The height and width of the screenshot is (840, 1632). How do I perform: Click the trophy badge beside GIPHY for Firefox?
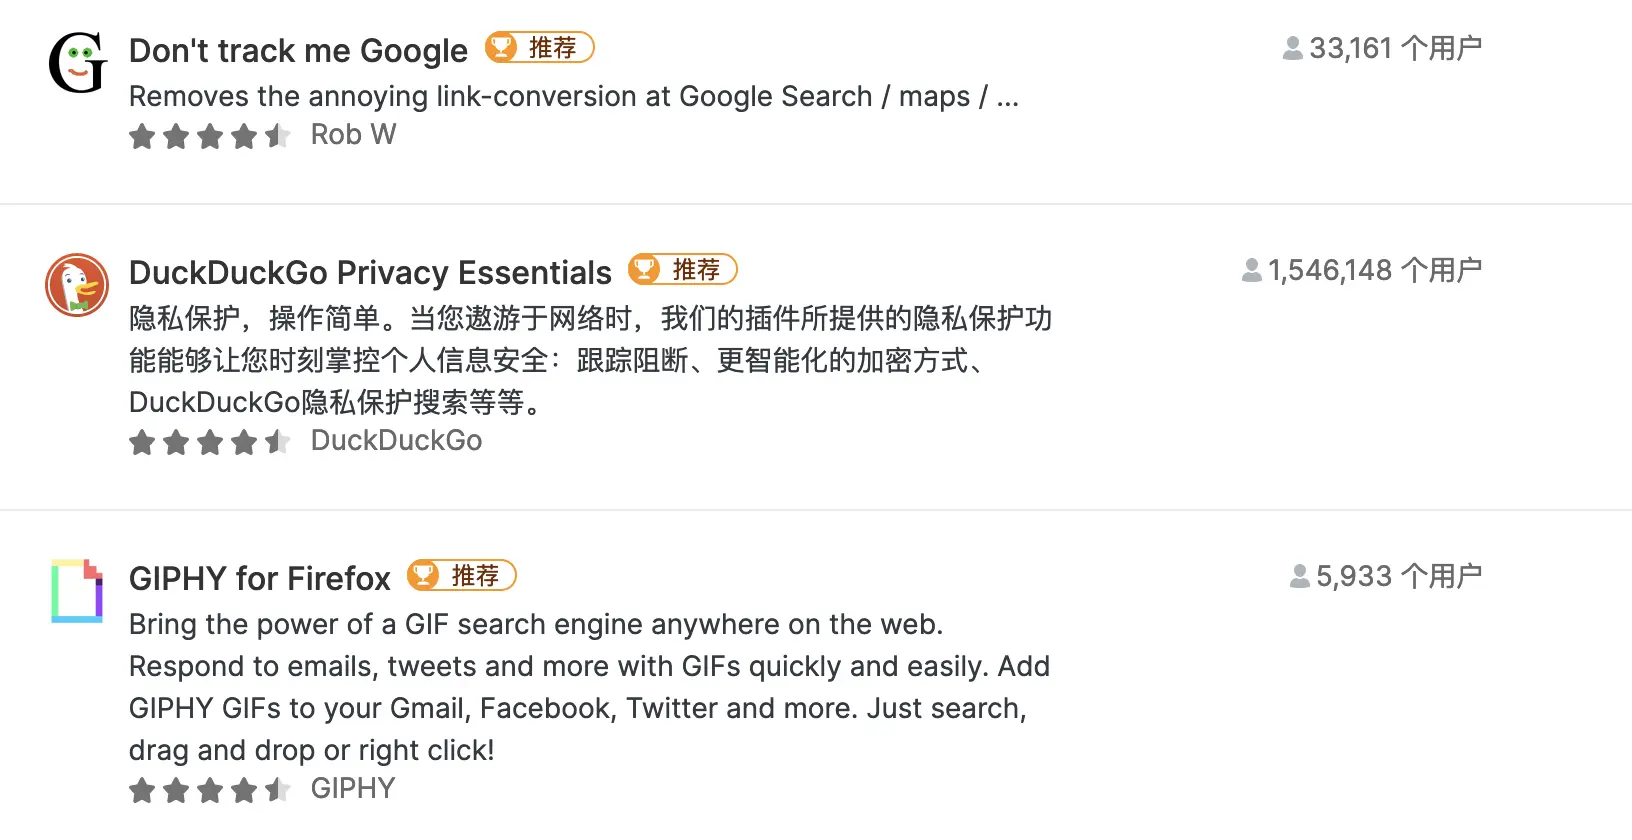point(462,575)
